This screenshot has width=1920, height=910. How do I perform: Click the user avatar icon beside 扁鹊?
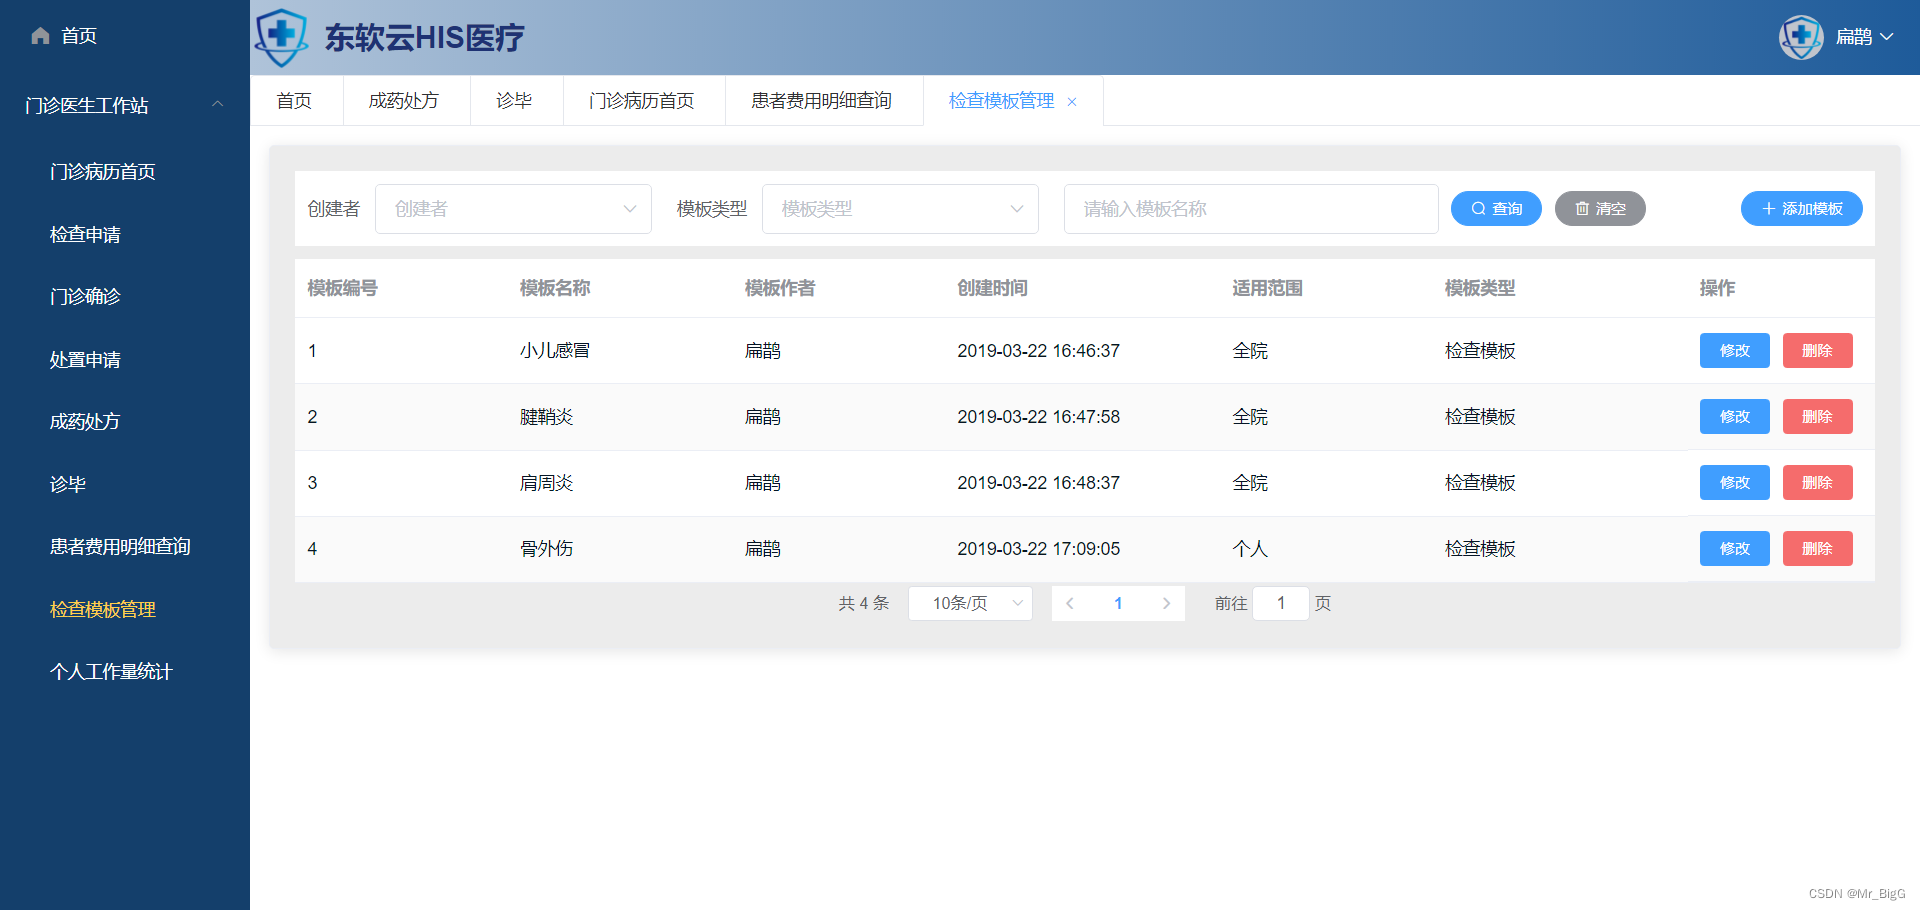coord(1801,37)
